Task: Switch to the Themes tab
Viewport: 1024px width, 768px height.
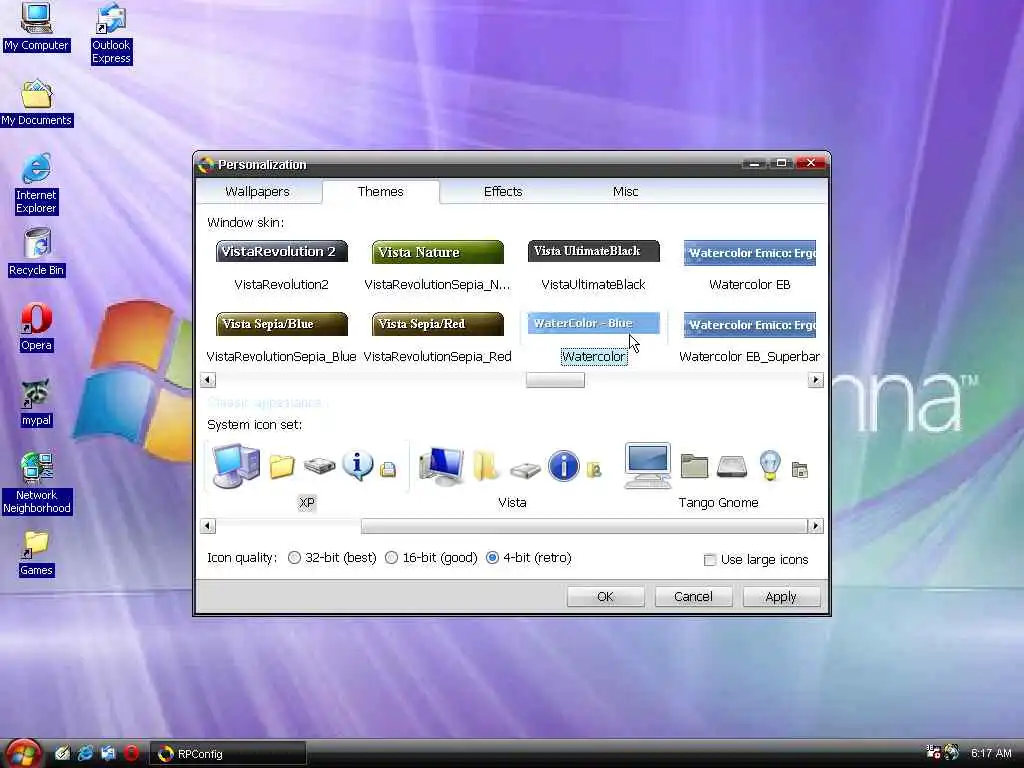Action: click(x=381, y=191)
